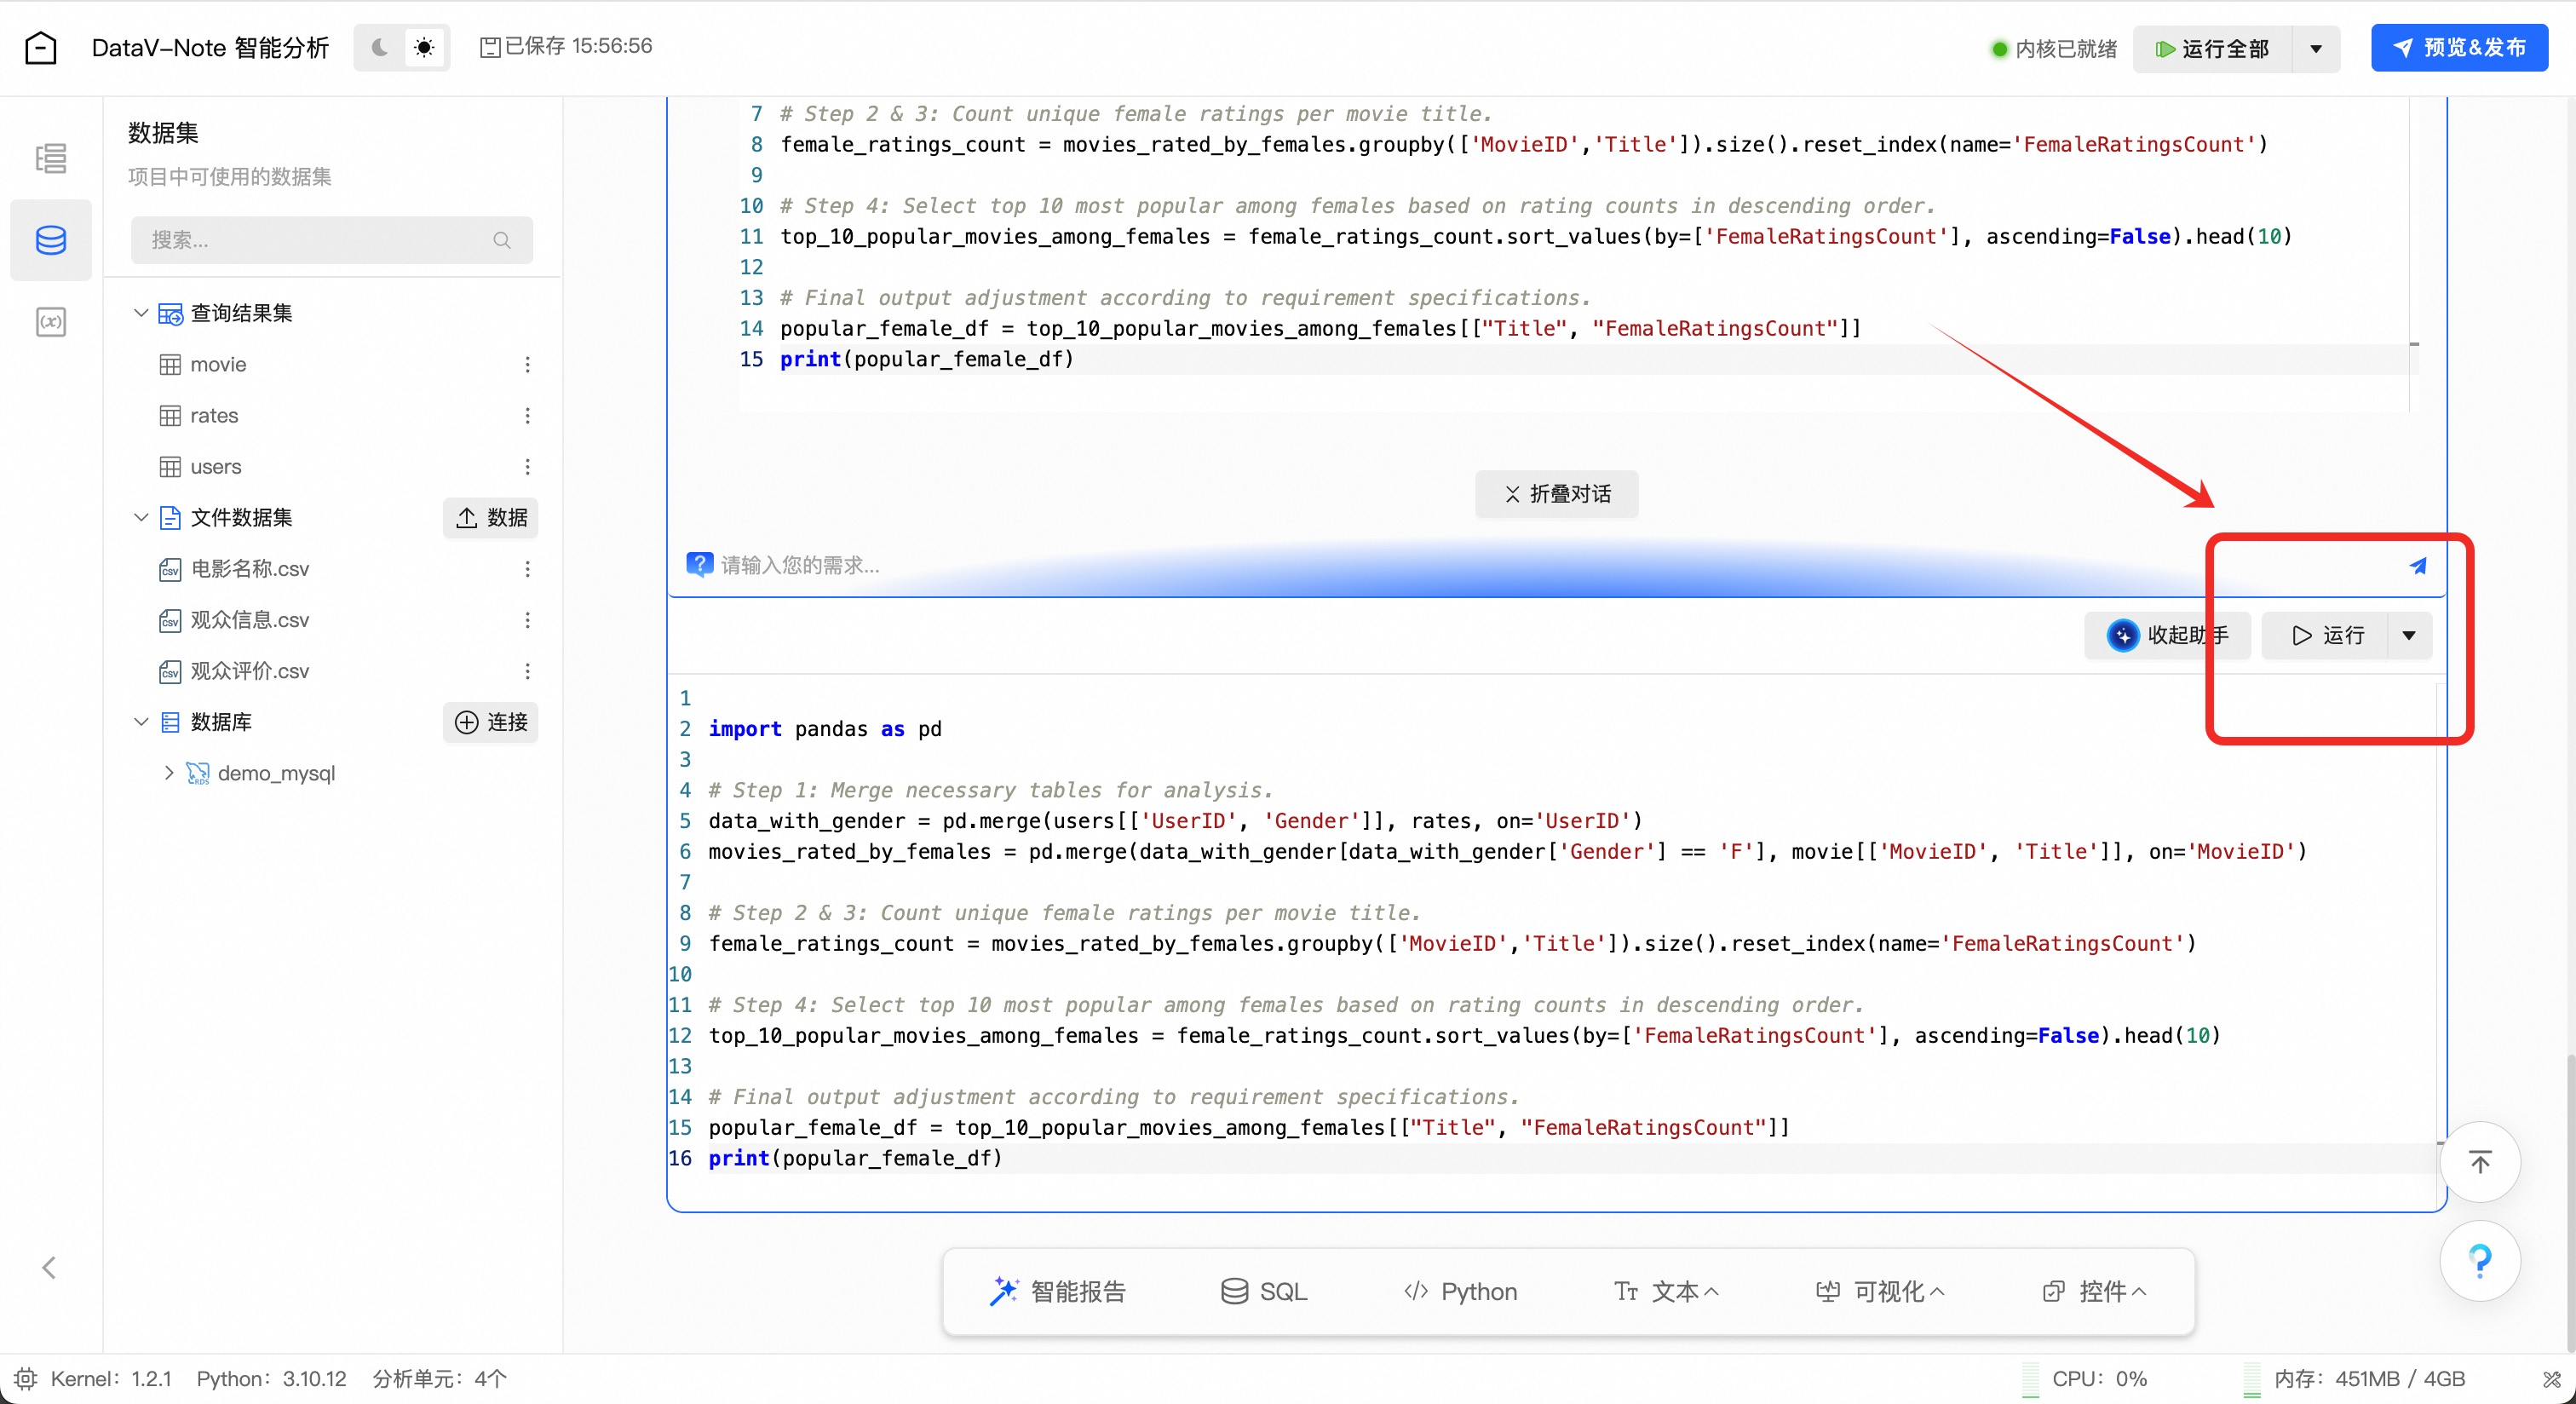This screenshot has width=2576, height=1404.
Task: Open the outline panel sidebar icon
Action: 50,158
